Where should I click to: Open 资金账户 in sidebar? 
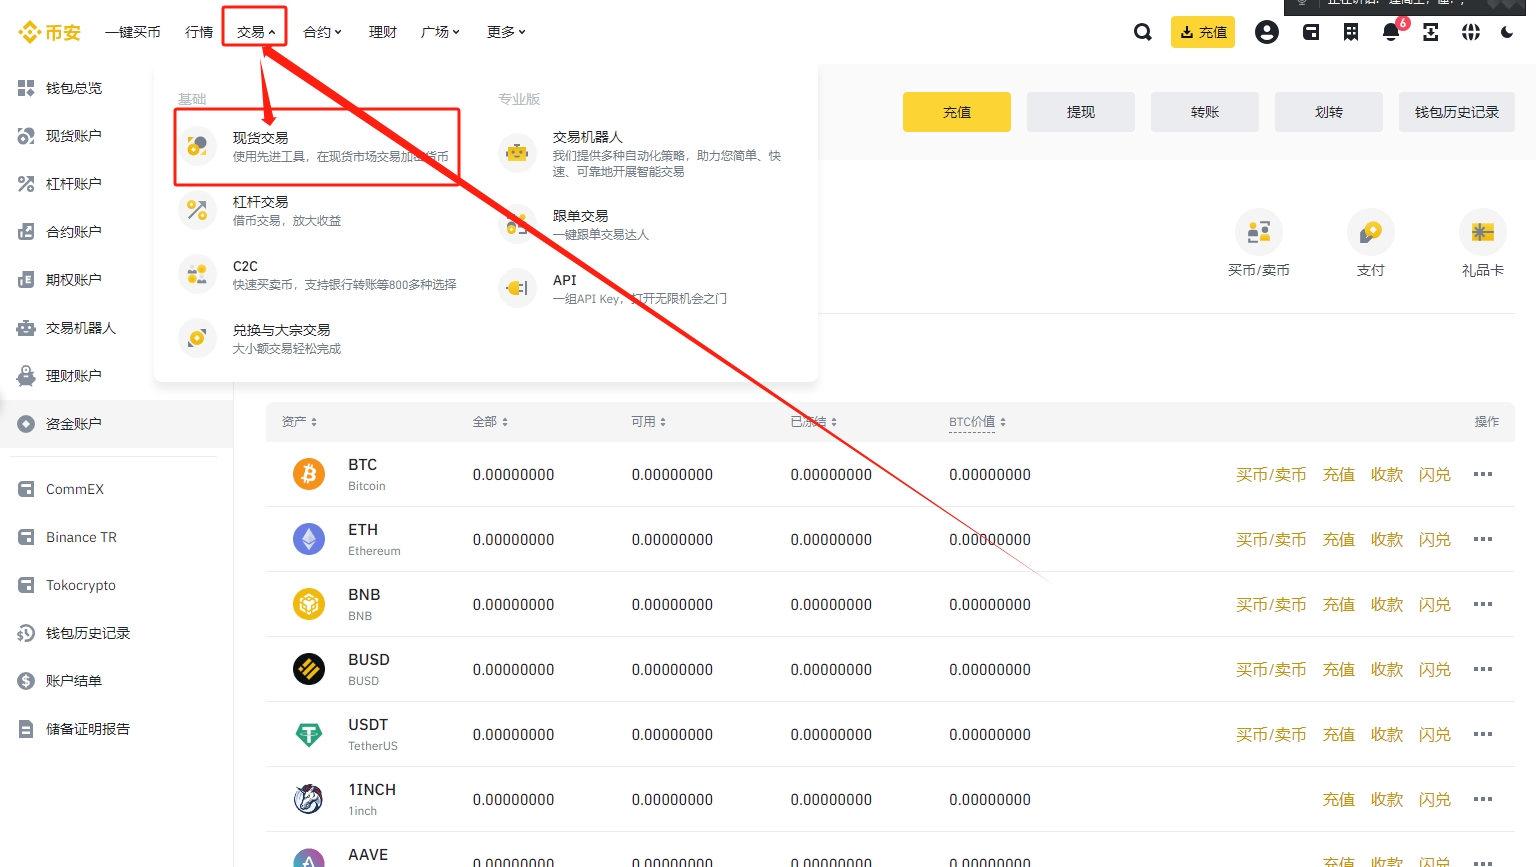(x=116, y=424)
